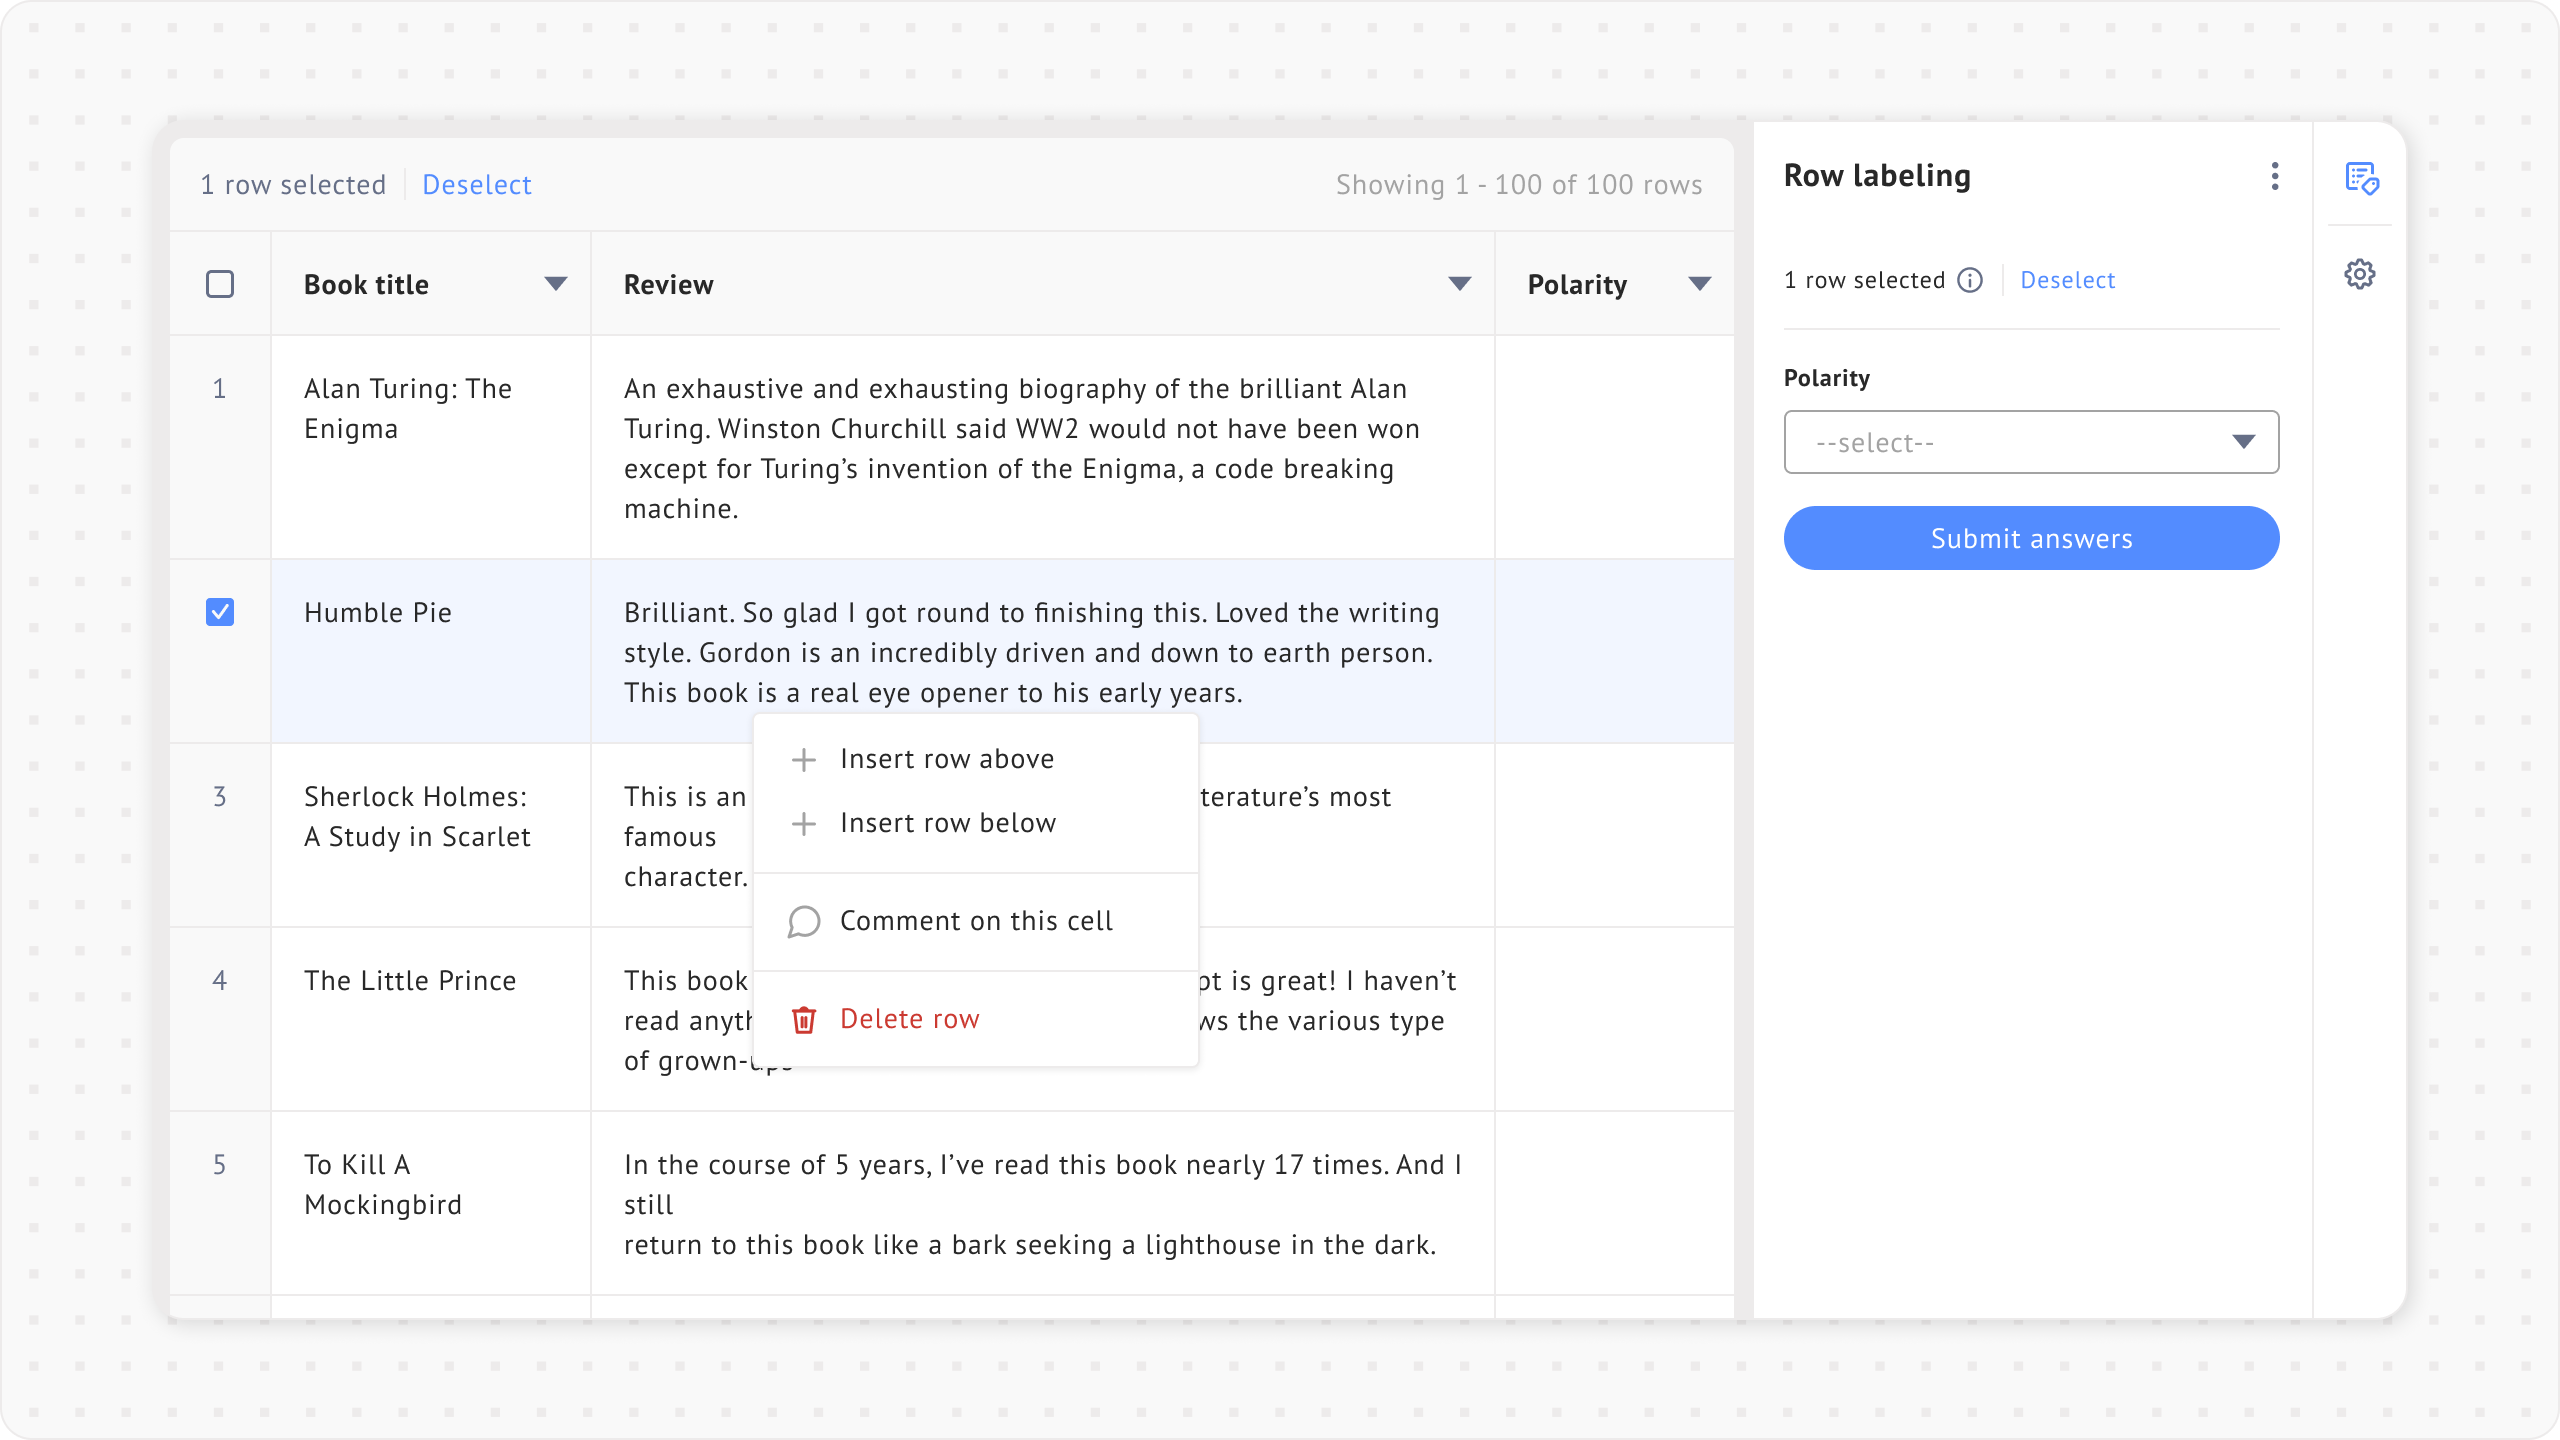Expand the Polarity column header dropdown

click(x=1699, y=284)
